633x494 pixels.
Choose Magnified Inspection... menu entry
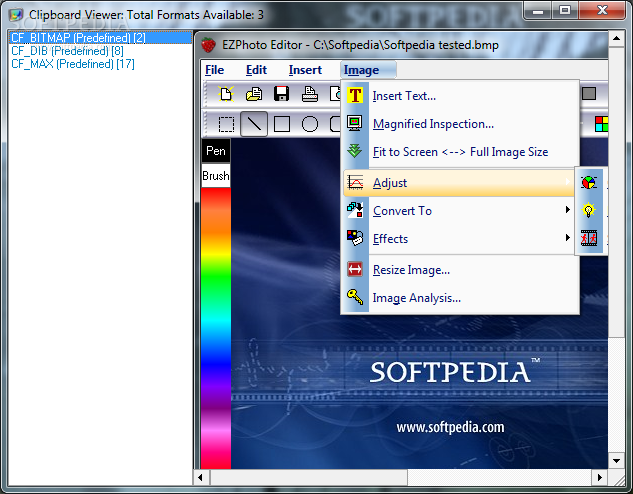pos(460,124)
